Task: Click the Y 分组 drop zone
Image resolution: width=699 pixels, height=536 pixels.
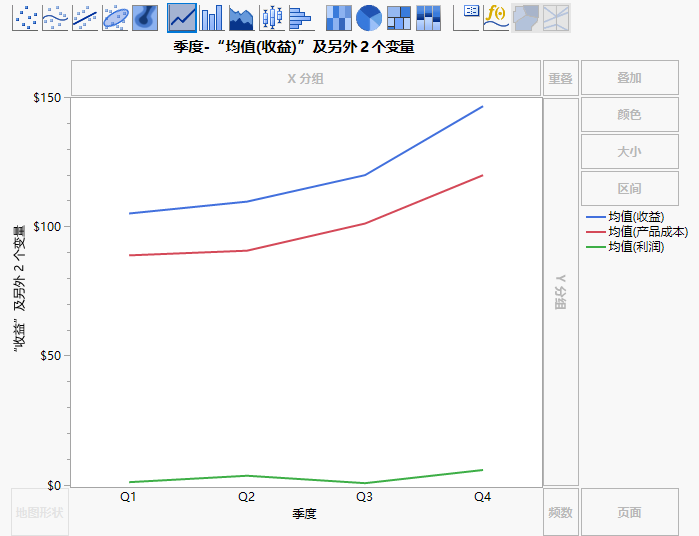Action: click(x=561, y=292)
